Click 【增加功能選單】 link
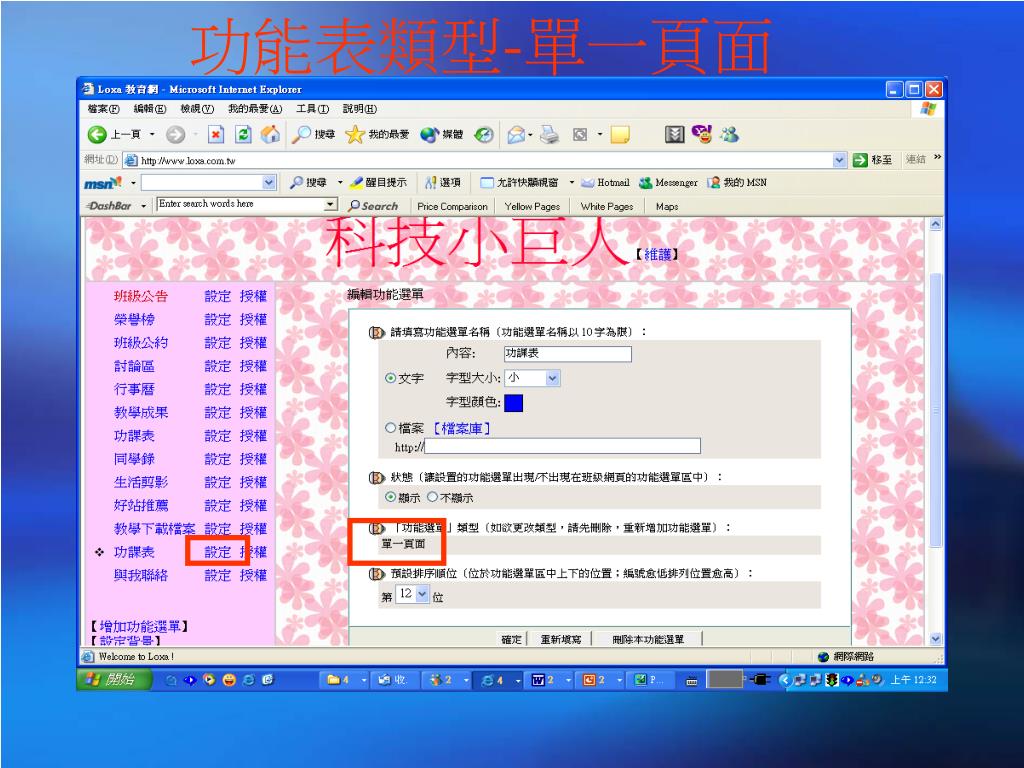The image size is (1024, 768). point(140,626)
